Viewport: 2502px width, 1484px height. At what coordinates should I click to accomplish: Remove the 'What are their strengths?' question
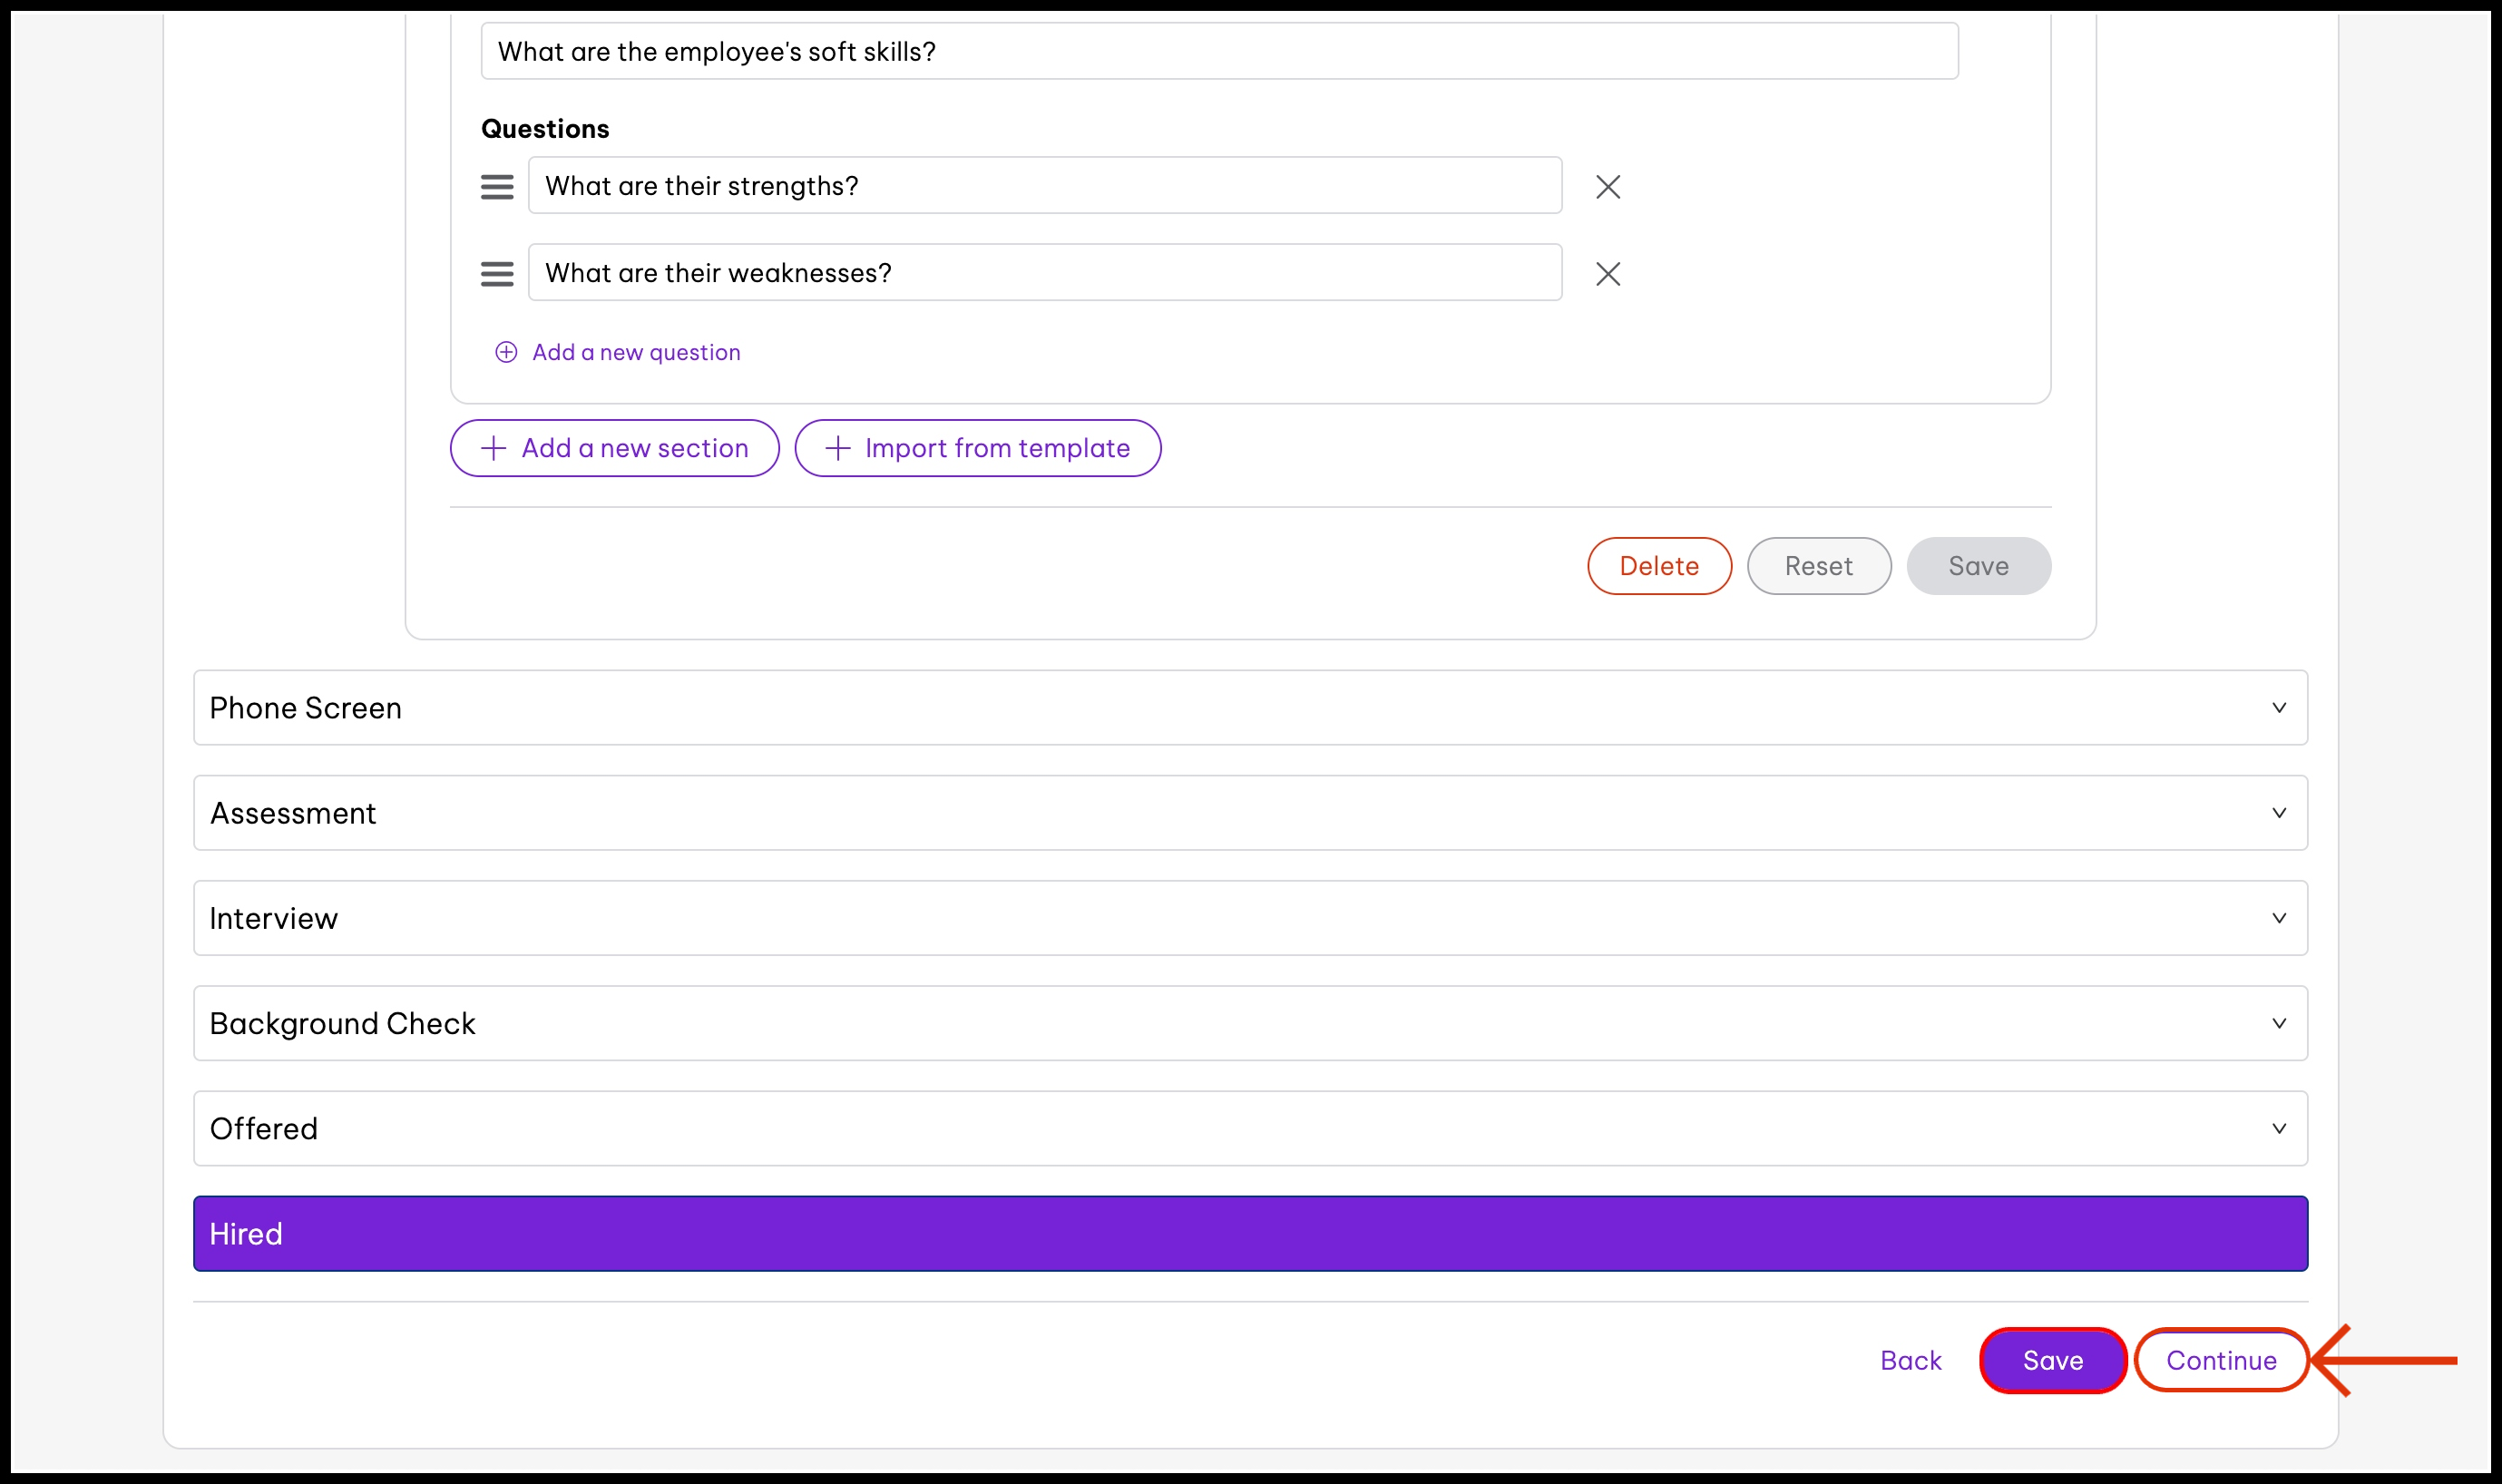tap(1607, 187)
